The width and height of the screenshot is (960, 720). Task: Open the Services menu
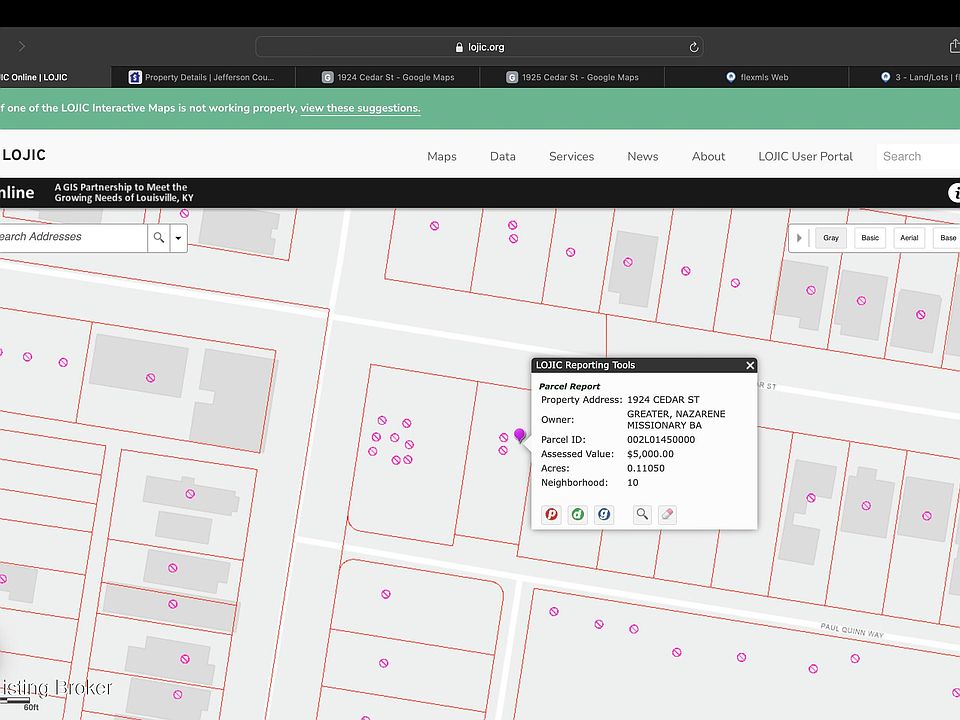[571, 156]
